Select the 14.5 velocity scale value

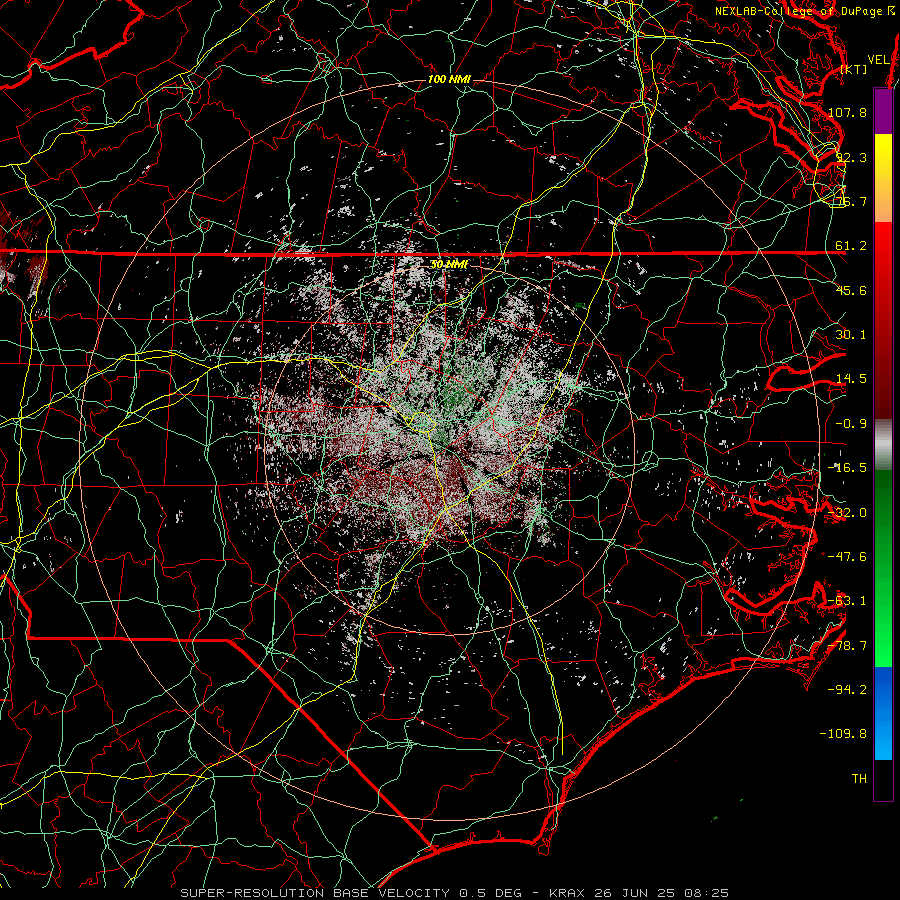(x=851, y=379)
